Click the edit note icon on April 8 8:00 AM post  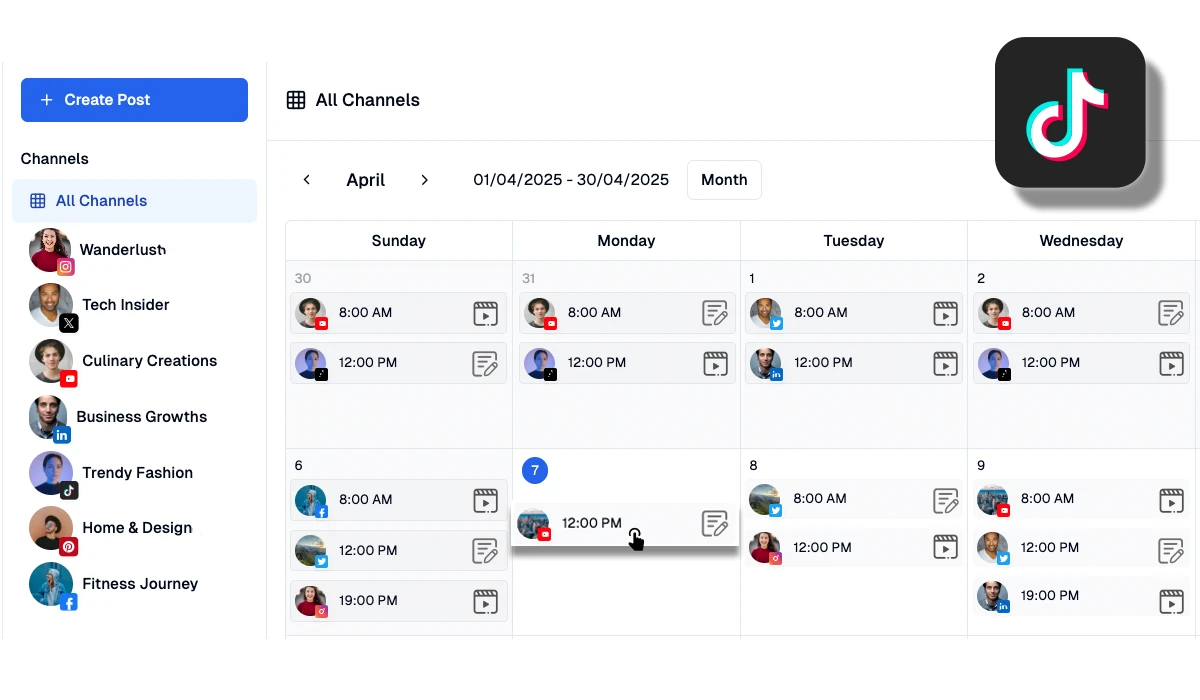(945, 500)
